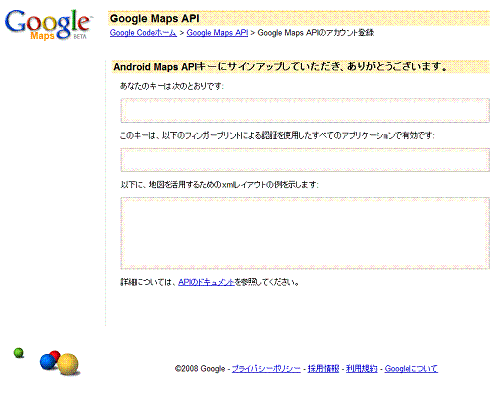Click the colored balls footer graphic
Image resolution: width=493 pixels, height=393 pixels.
coord(47,361)
